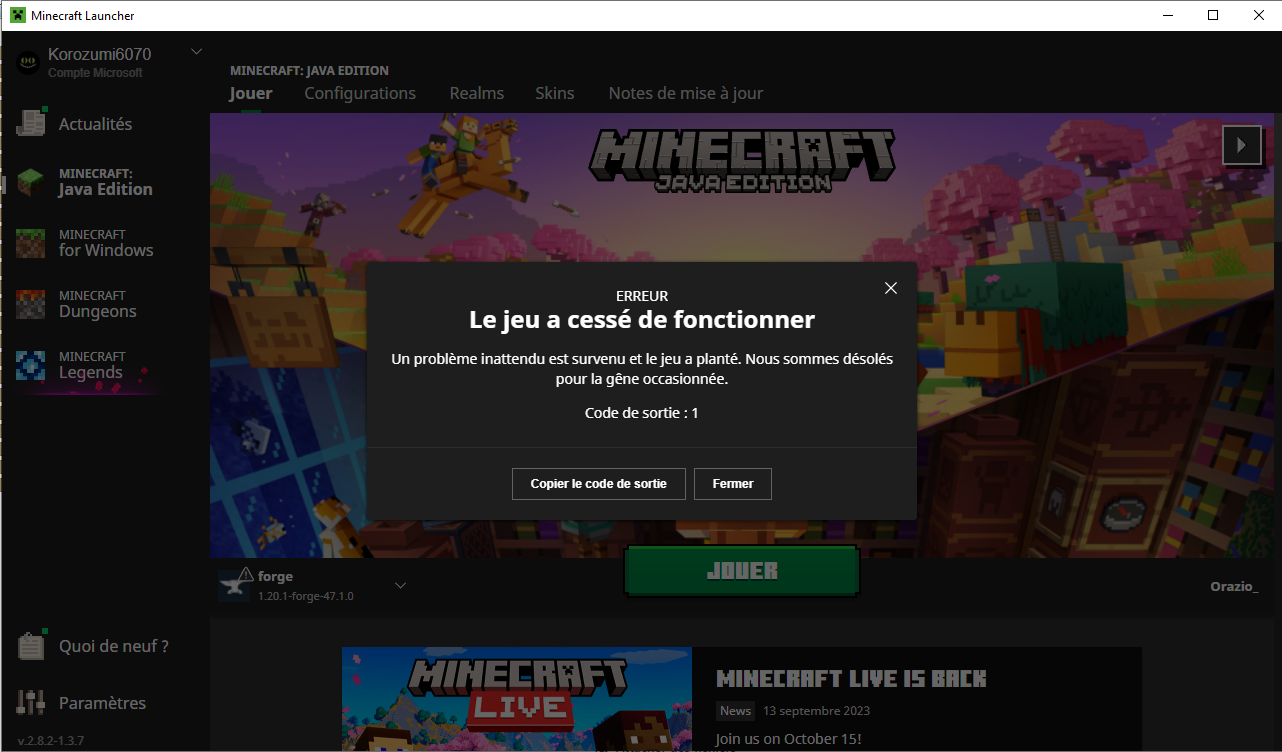Close the error dialog with the X
1282x752 pixels.
pyautogui.click(x=891, y=288)
